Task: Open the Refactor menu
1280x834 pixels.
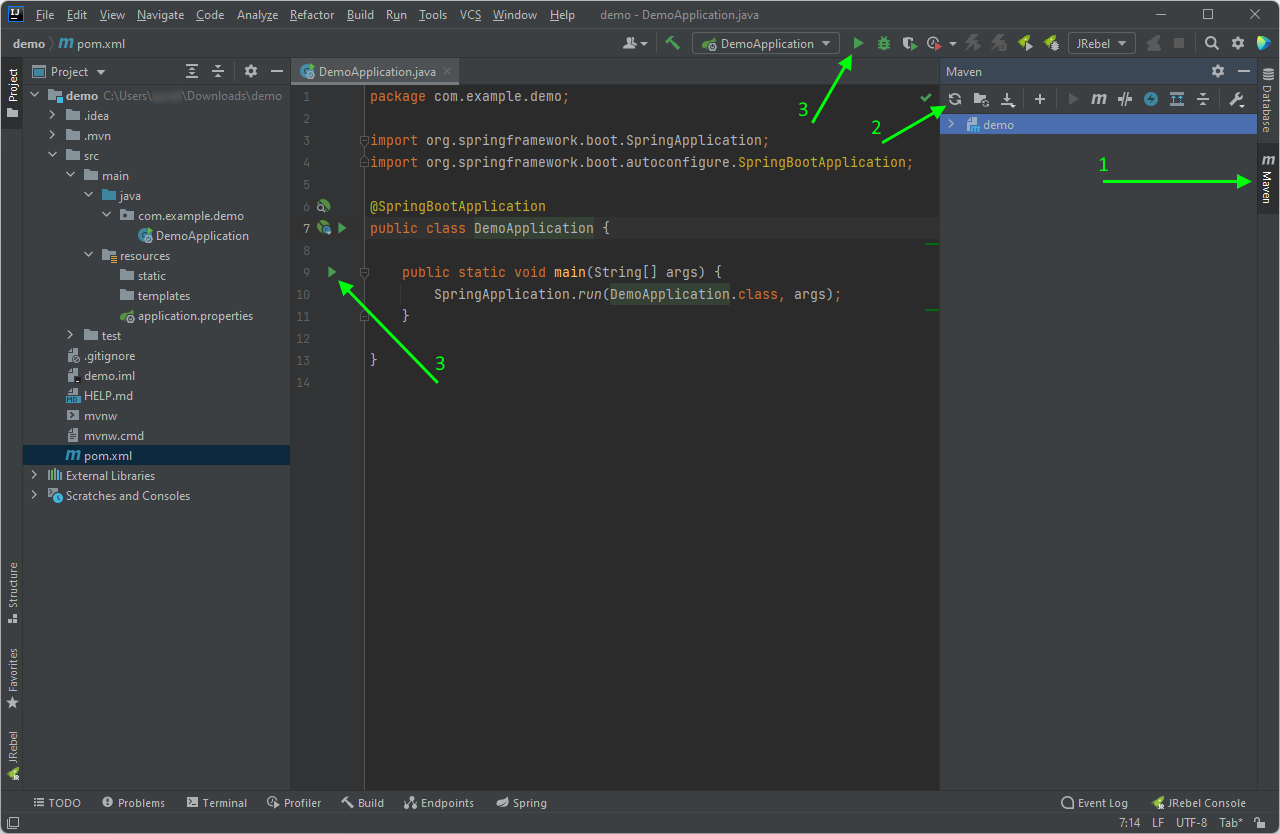Action: [311, 14]
